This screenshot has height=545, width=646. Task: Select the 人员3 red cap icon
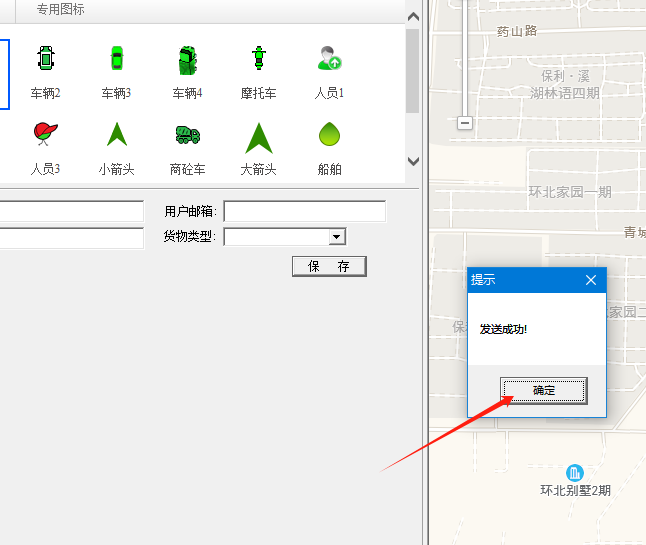tap(45, 134)
